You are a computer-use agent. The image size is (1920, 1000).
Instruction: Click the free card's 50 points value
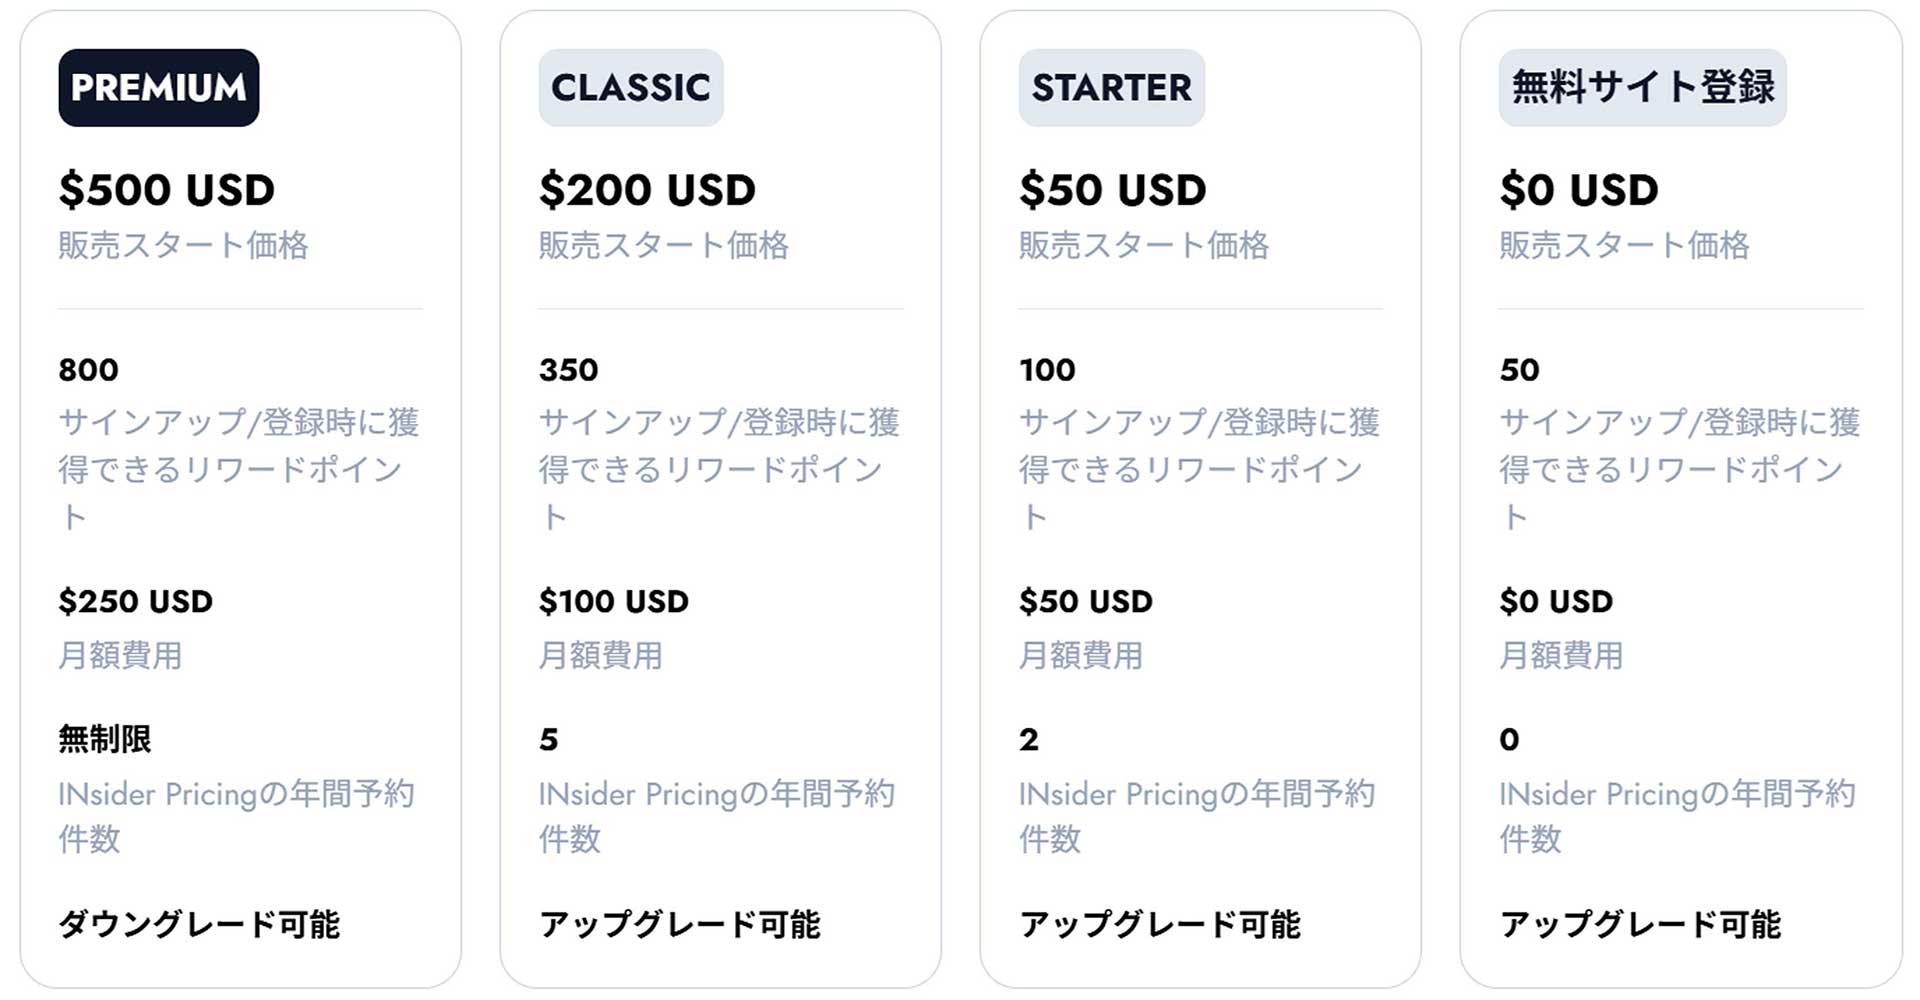[1519, 370]
